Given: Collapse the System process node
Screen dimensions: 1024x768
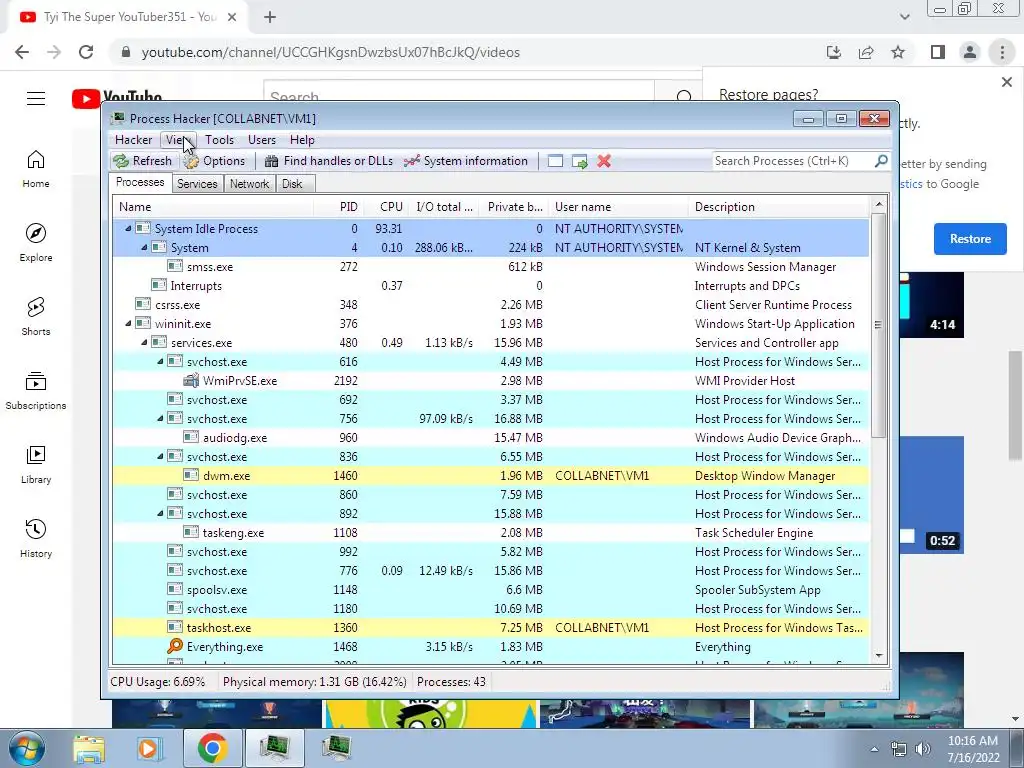Looking at the screenshot, I should [144, 248].
